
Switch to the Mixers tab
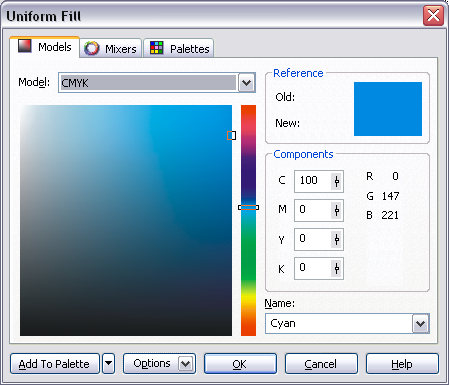coord(111,48)
